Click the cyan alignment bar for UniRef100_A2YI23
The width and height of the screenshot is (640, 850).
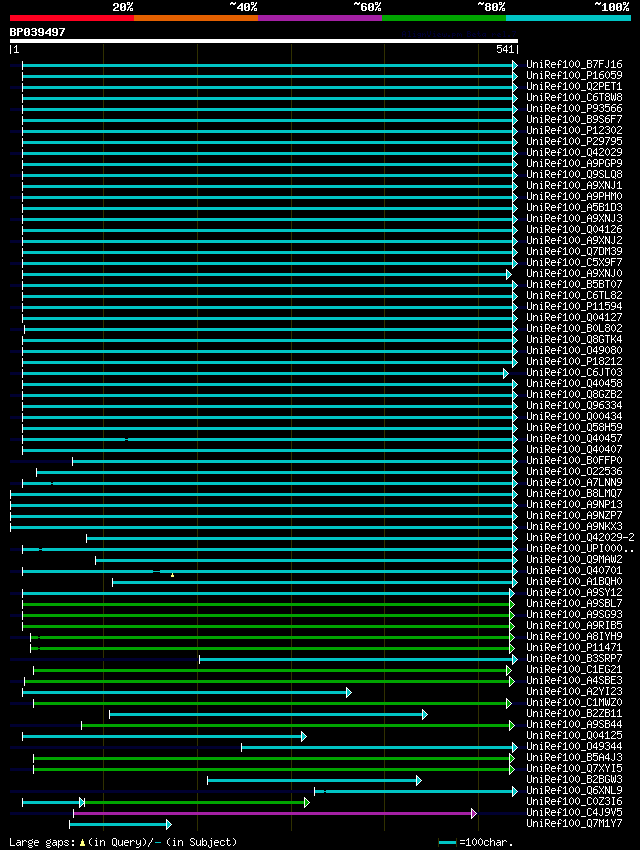click(x=186, y=693)
